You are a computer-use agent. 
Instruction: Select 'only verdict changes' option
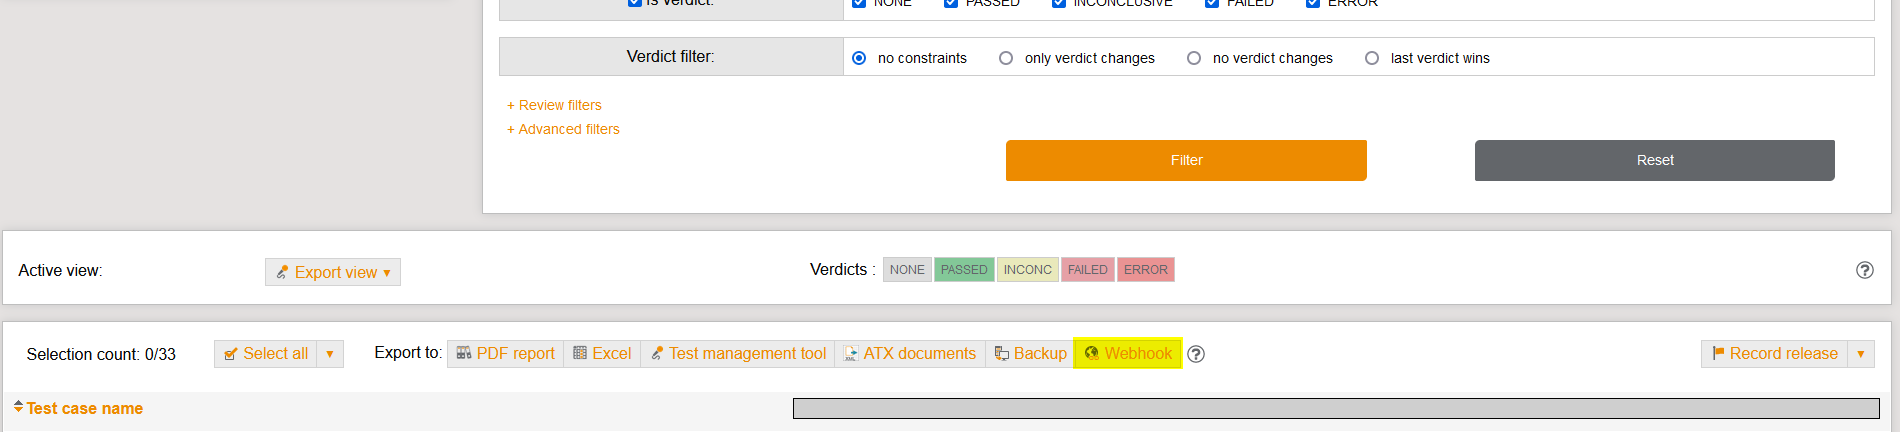[1006, 58]
